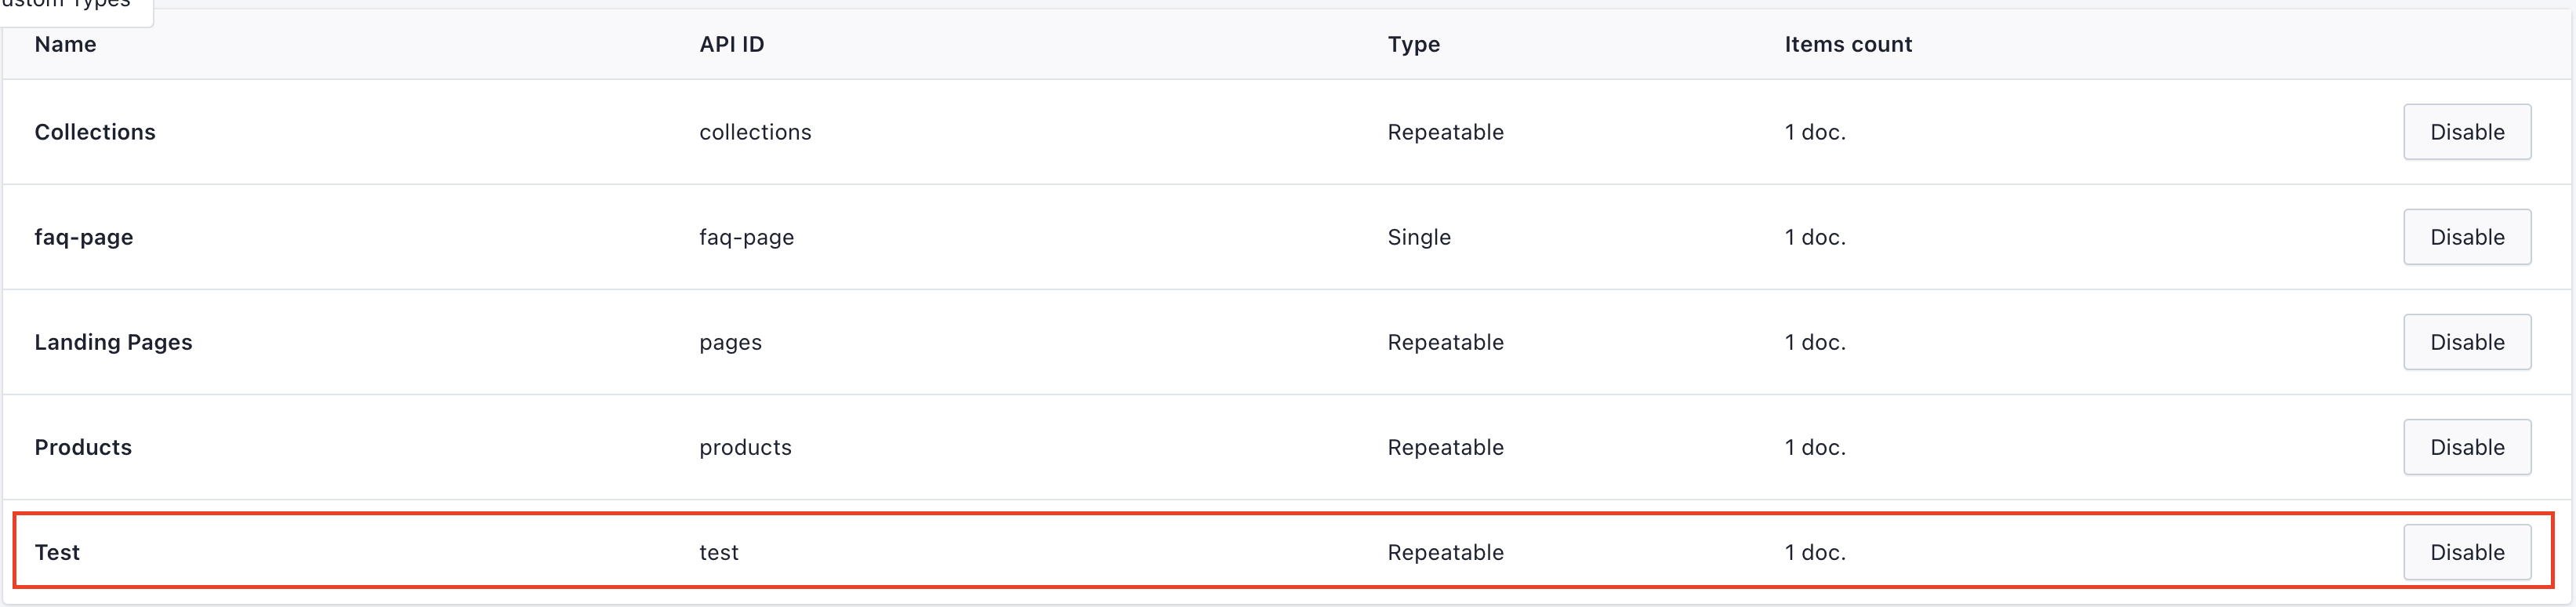
Task: Click the Products row '1 doc.' count
Action: 1814,447
